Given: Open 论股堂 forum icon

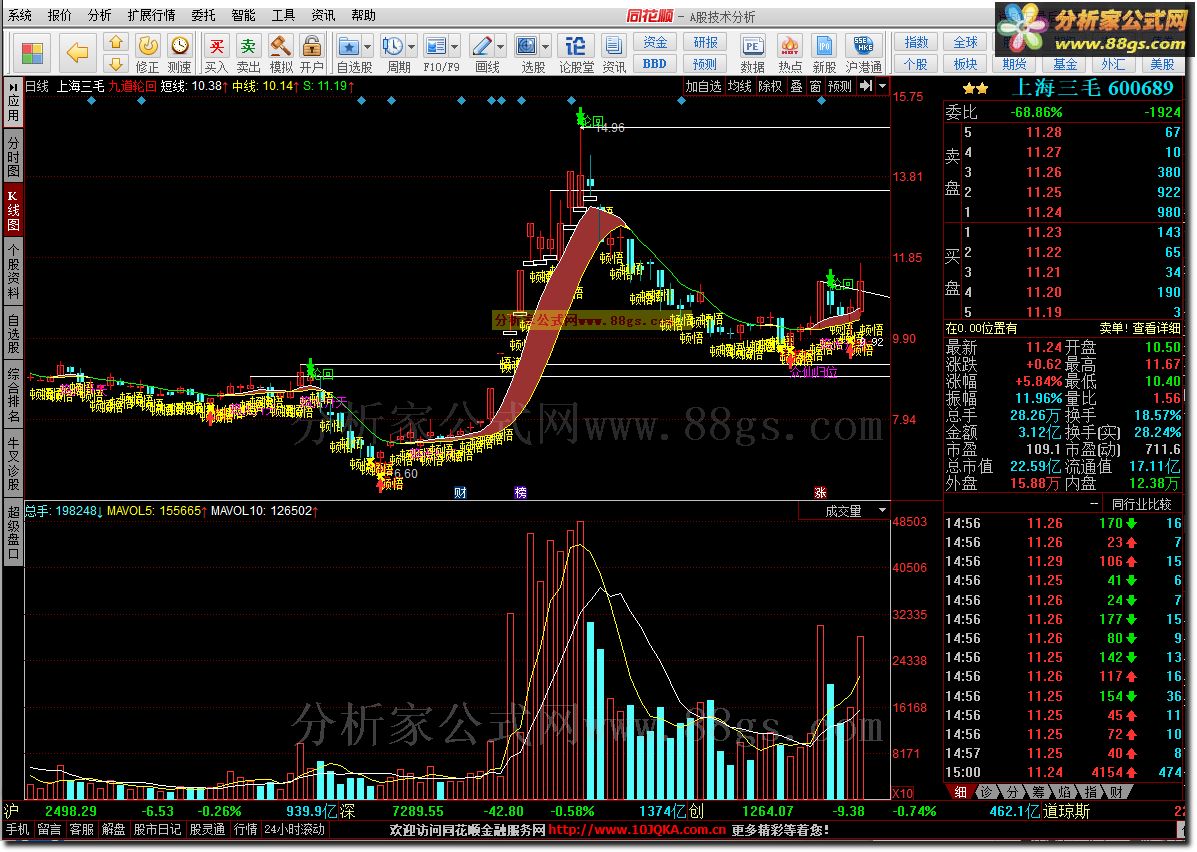Looking at the screenshot, I should point(576,53).
